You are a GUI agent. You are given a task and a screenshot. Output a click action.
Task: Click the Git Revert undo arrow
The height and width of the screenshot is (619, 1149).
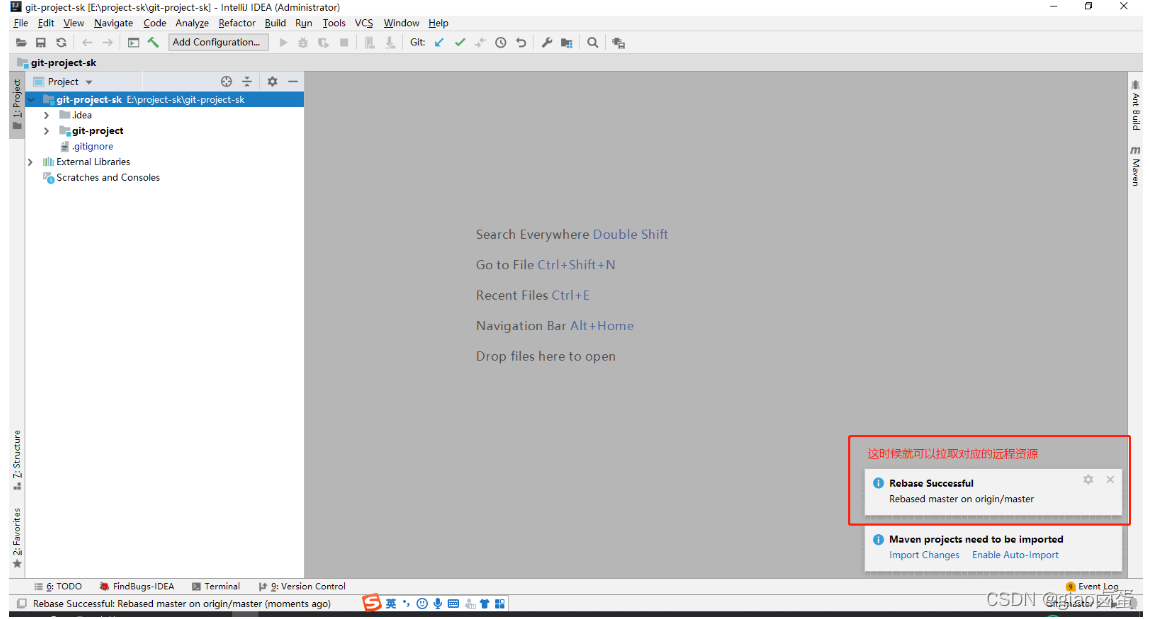521,42
